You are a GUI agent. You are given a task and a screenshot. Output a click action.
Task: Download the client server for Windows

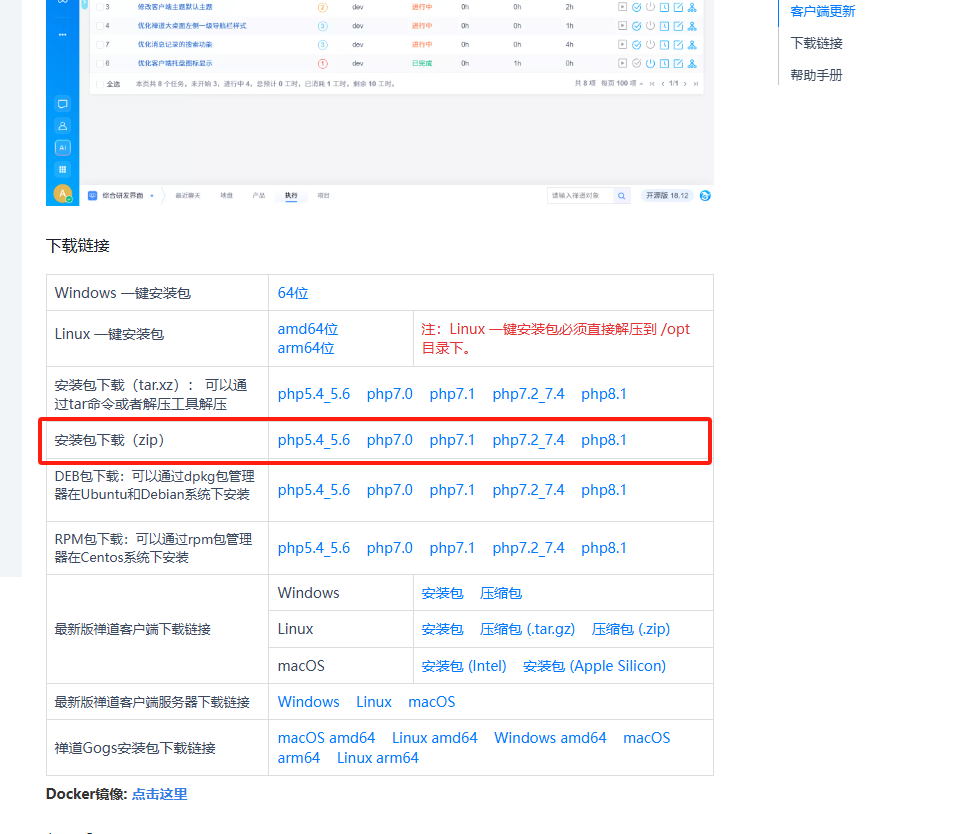point(309,702)
